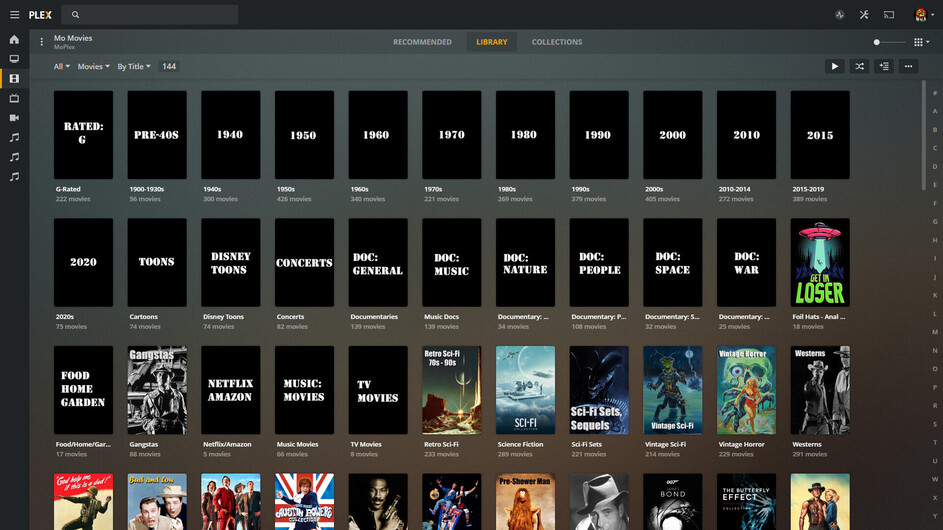Jump to letter M in alphabet index
The width and height of the screenshot is (943, 530).
click(x=935, y=332)
